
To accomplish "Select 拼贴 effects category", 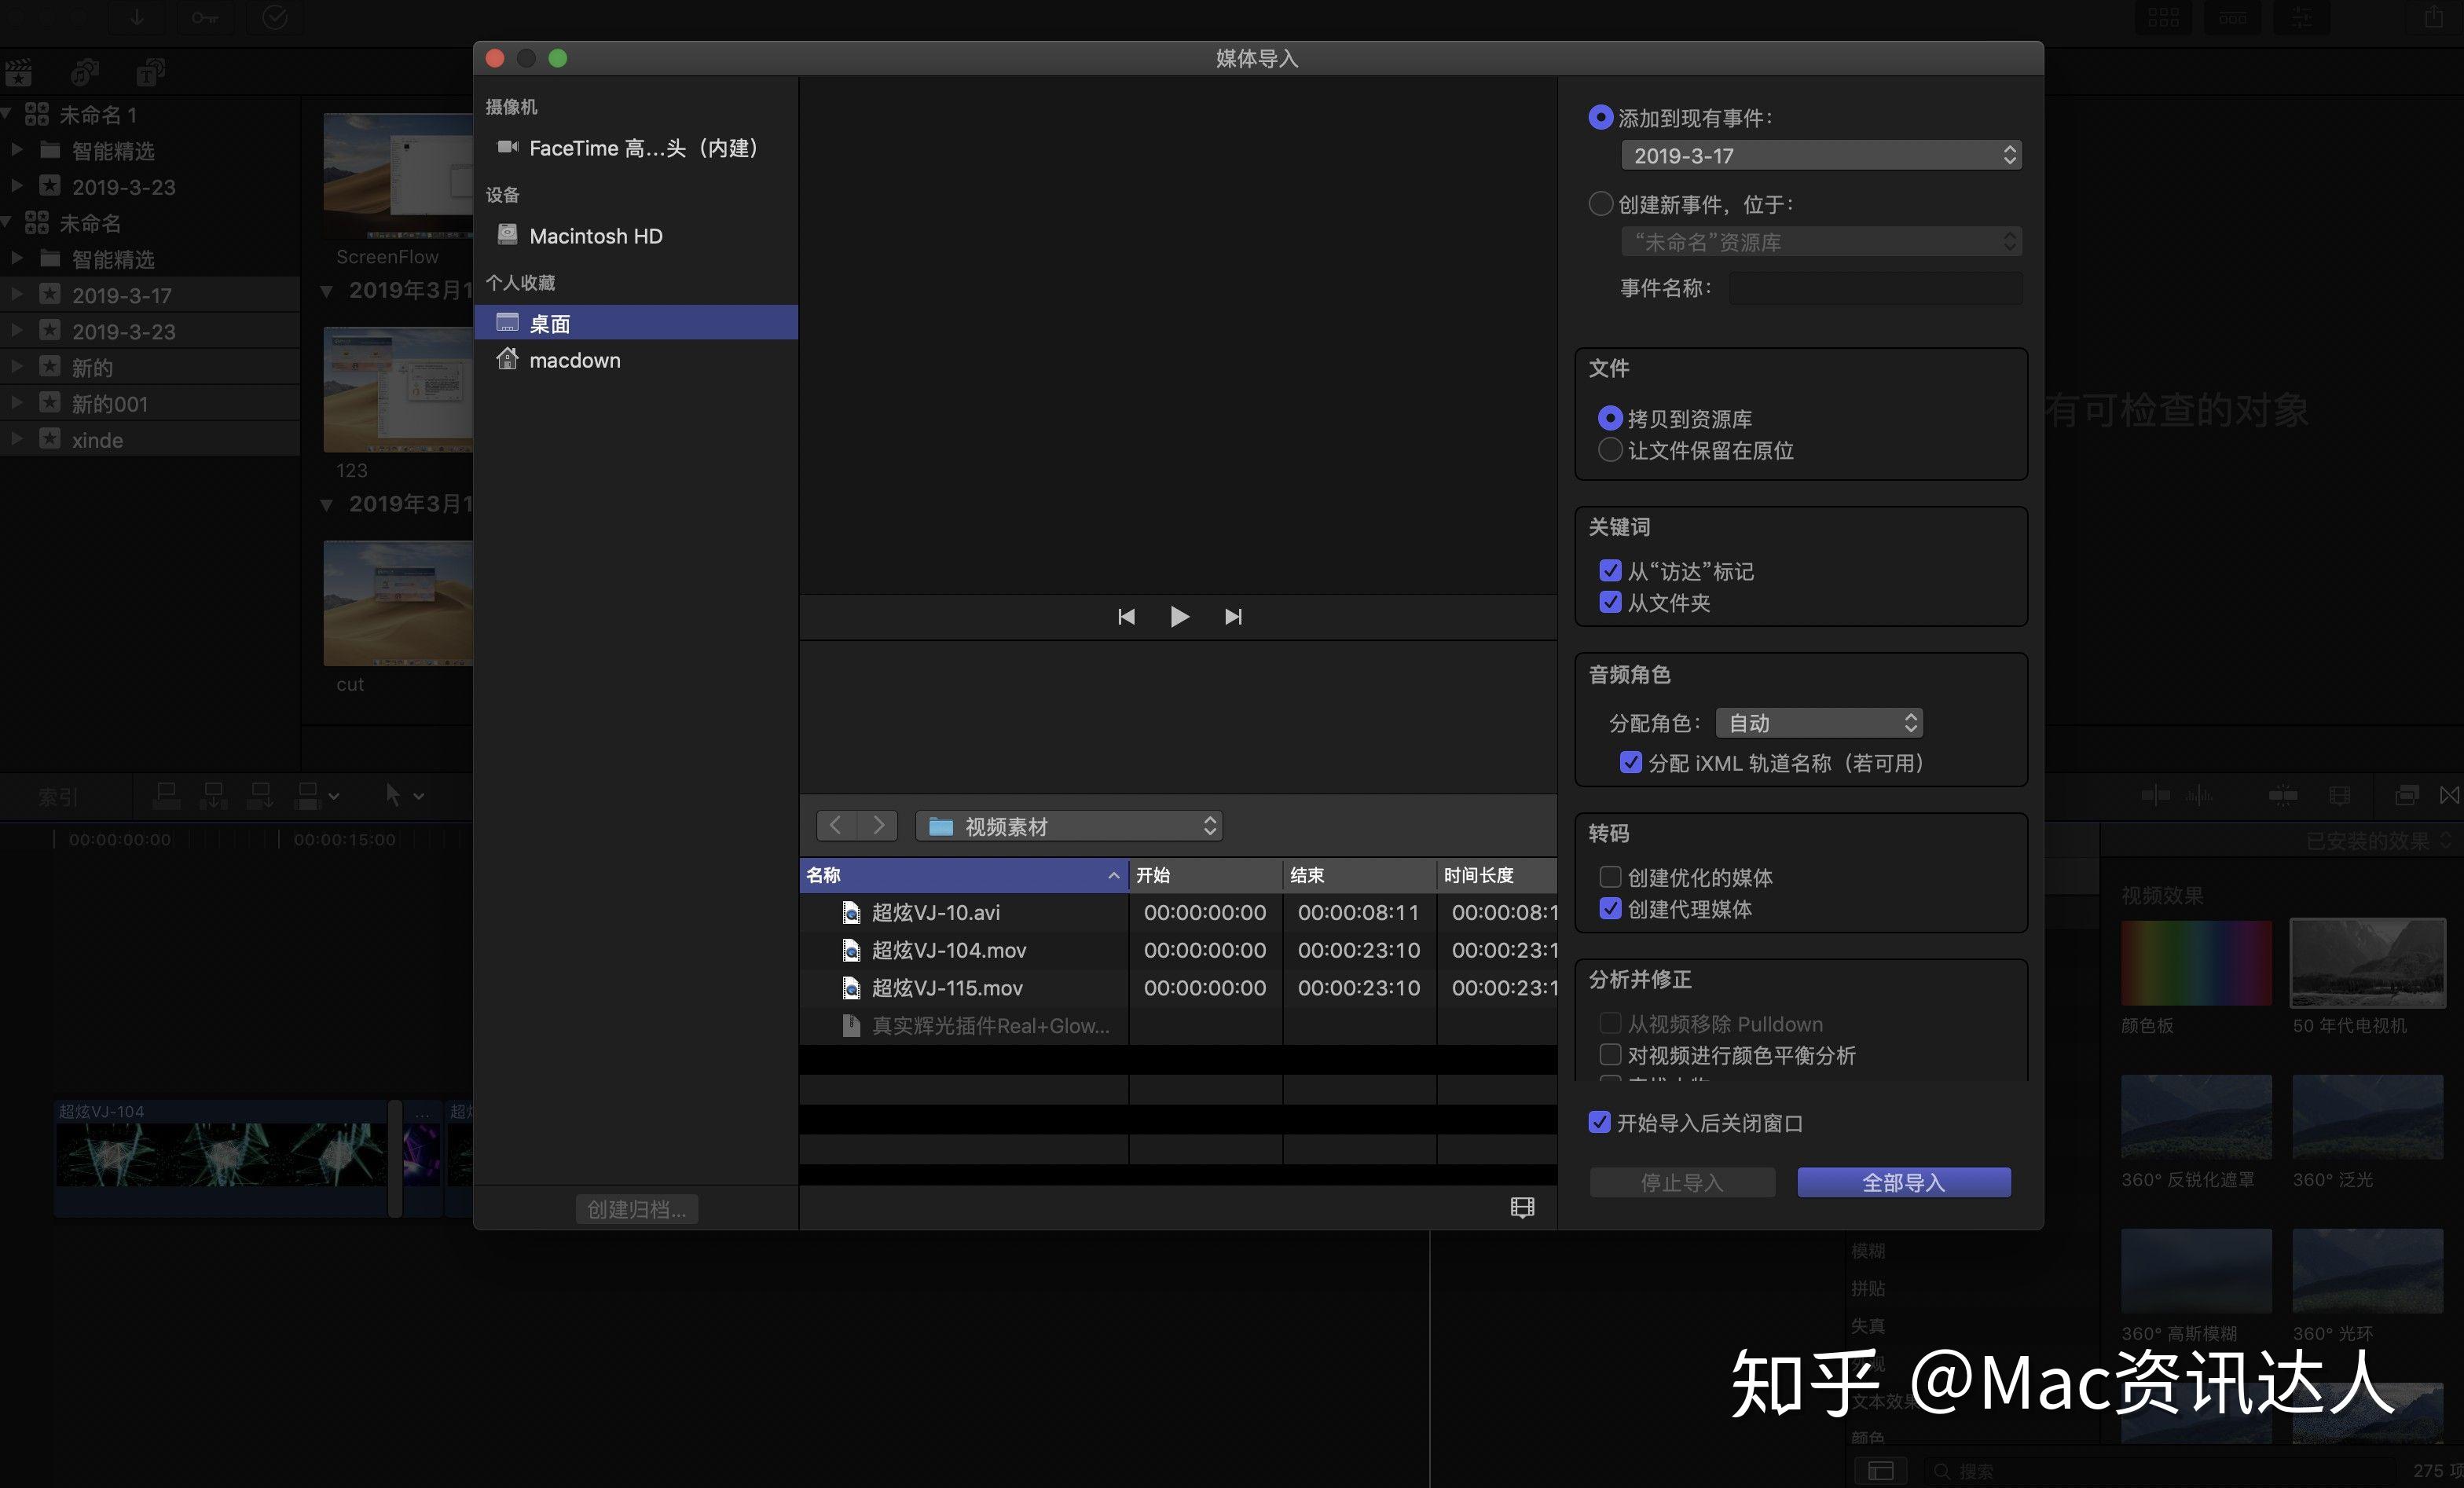I will tap(1868, 1288).
